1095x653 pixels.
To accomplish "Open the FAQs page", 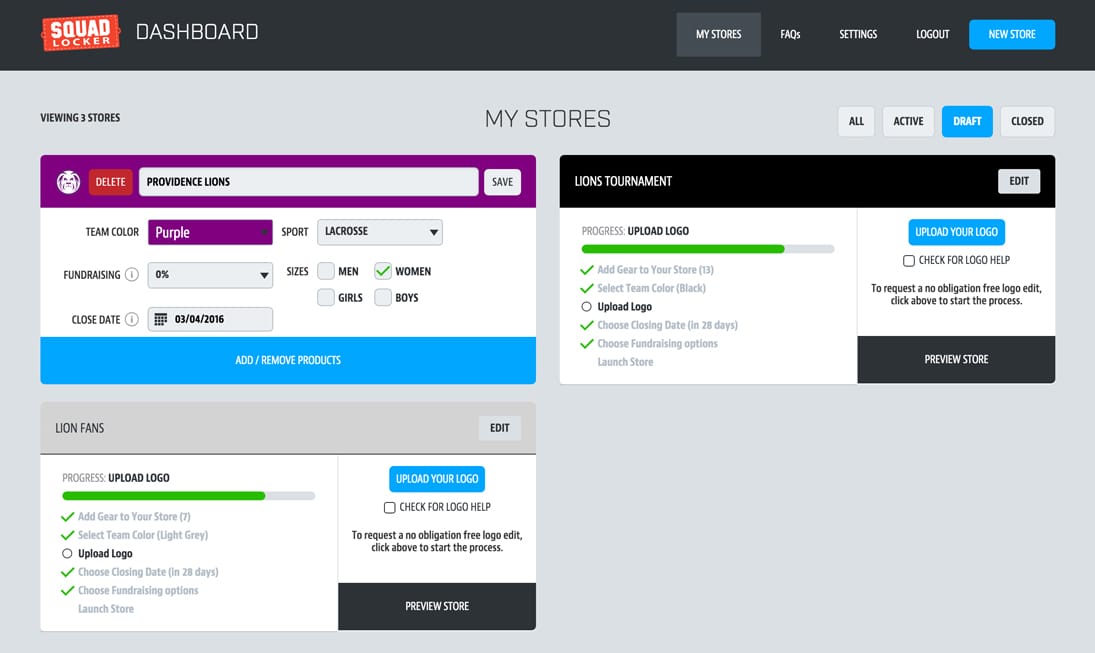I will (790, 34).
